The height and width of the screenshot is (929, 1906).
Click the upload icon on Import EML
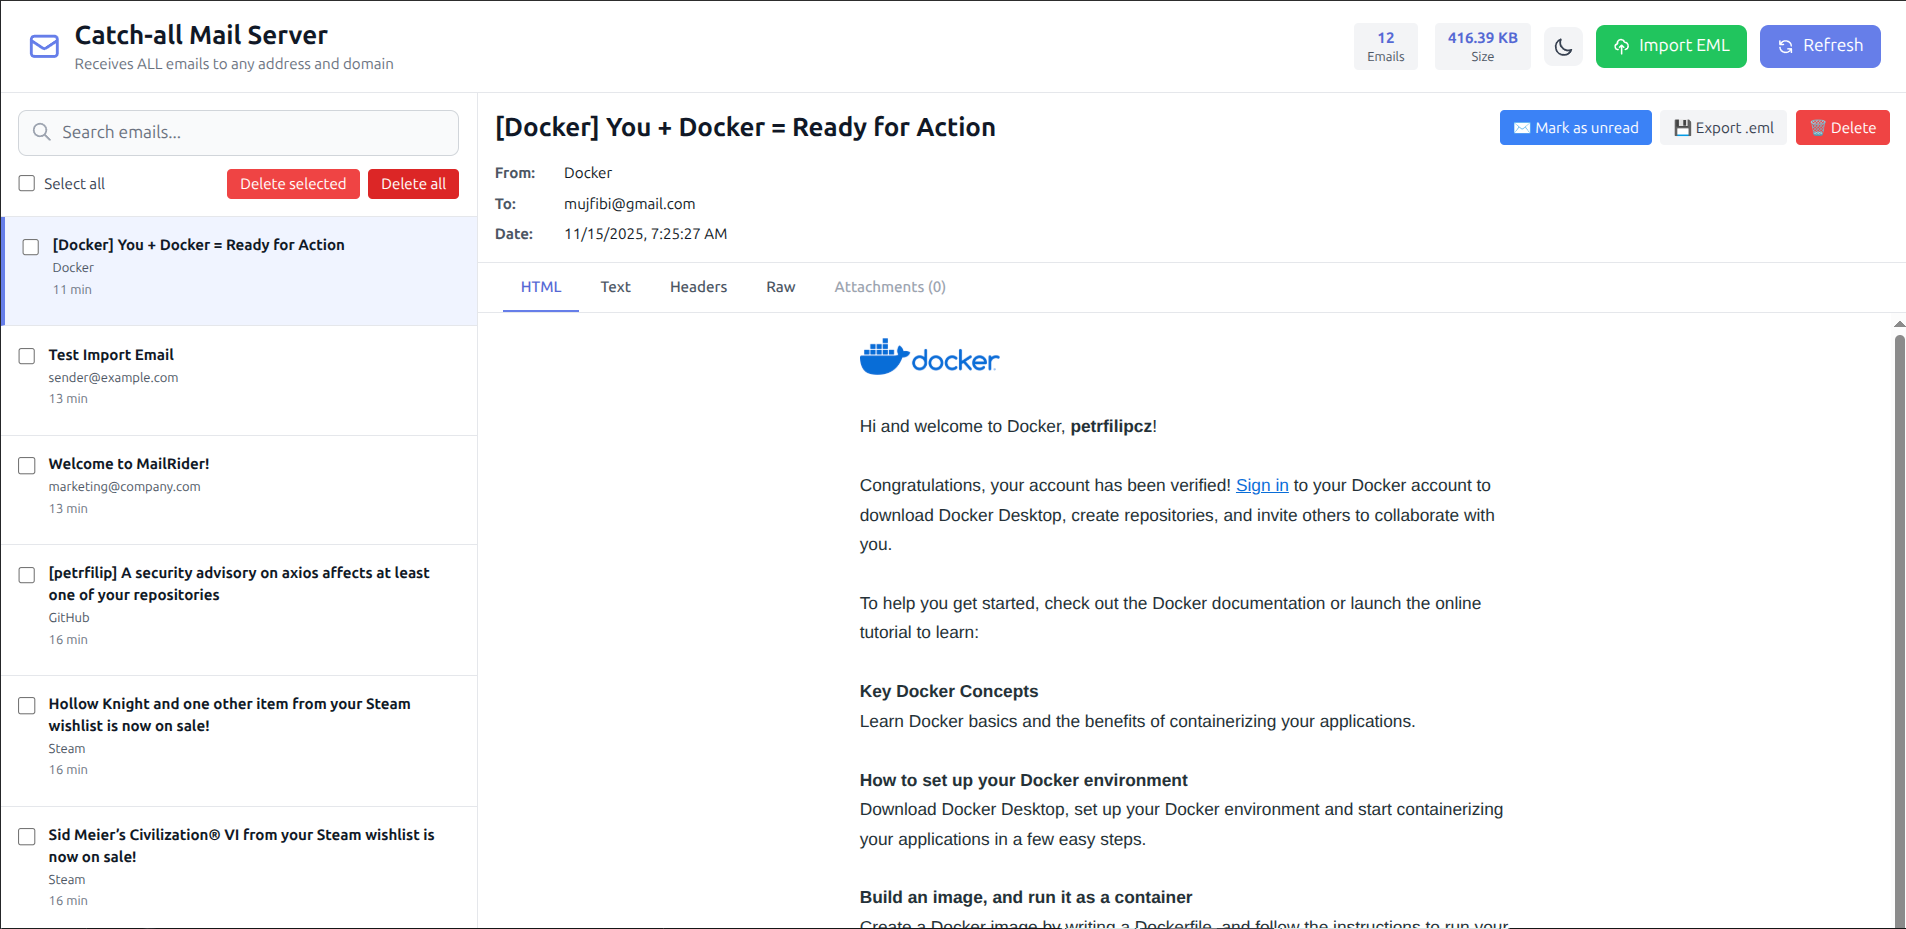click(x=1621, y=46)
